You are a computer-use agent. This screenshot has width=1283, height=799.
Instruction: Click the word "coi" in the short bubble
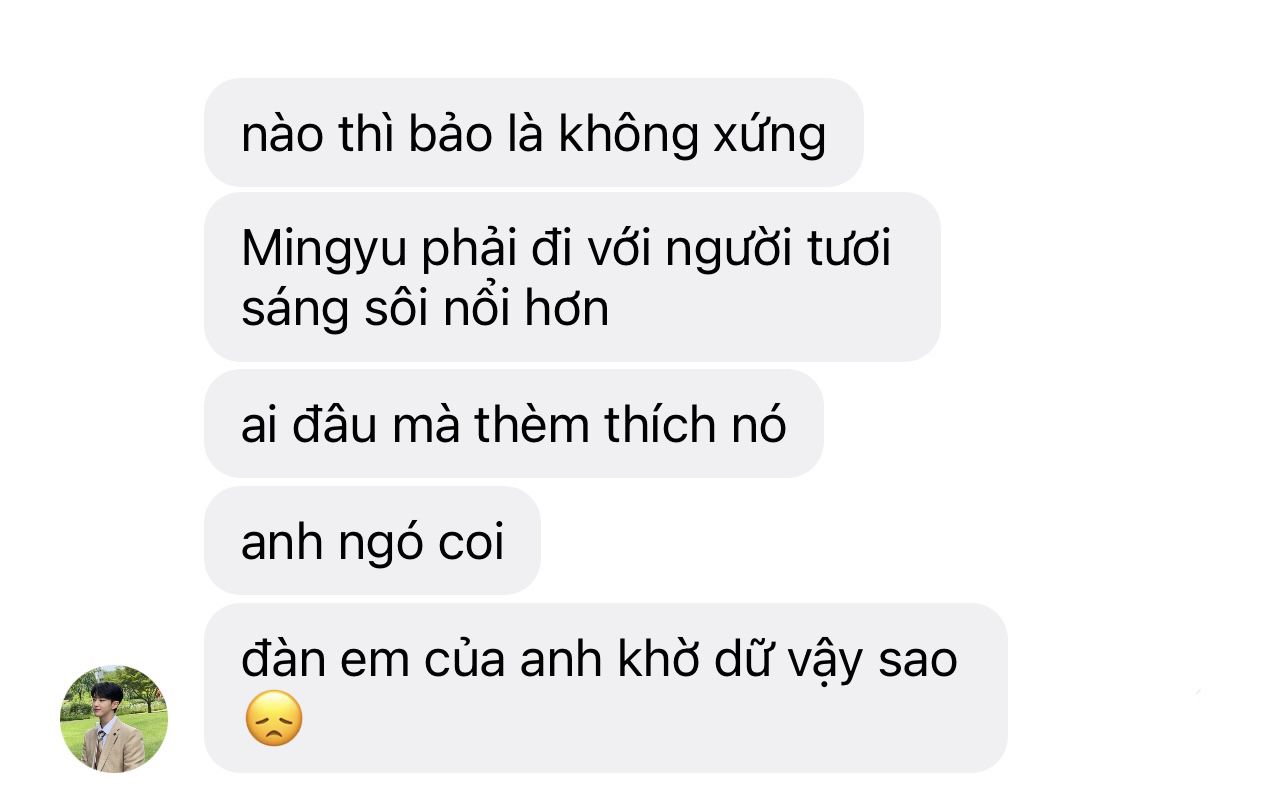click(472, 543)
